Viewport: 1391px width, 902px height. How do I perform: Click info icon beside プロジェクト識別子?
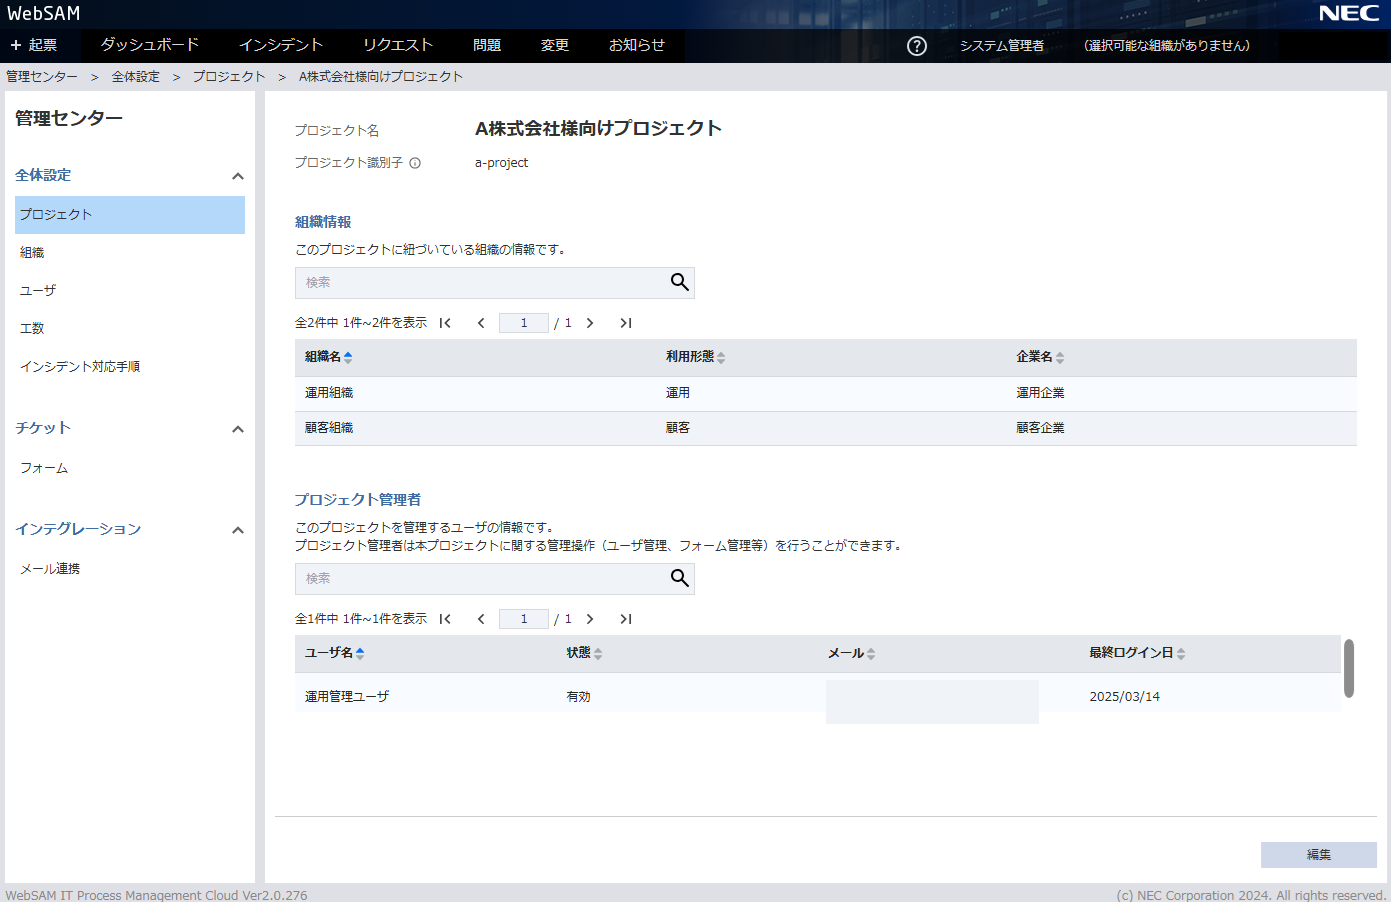415,163
